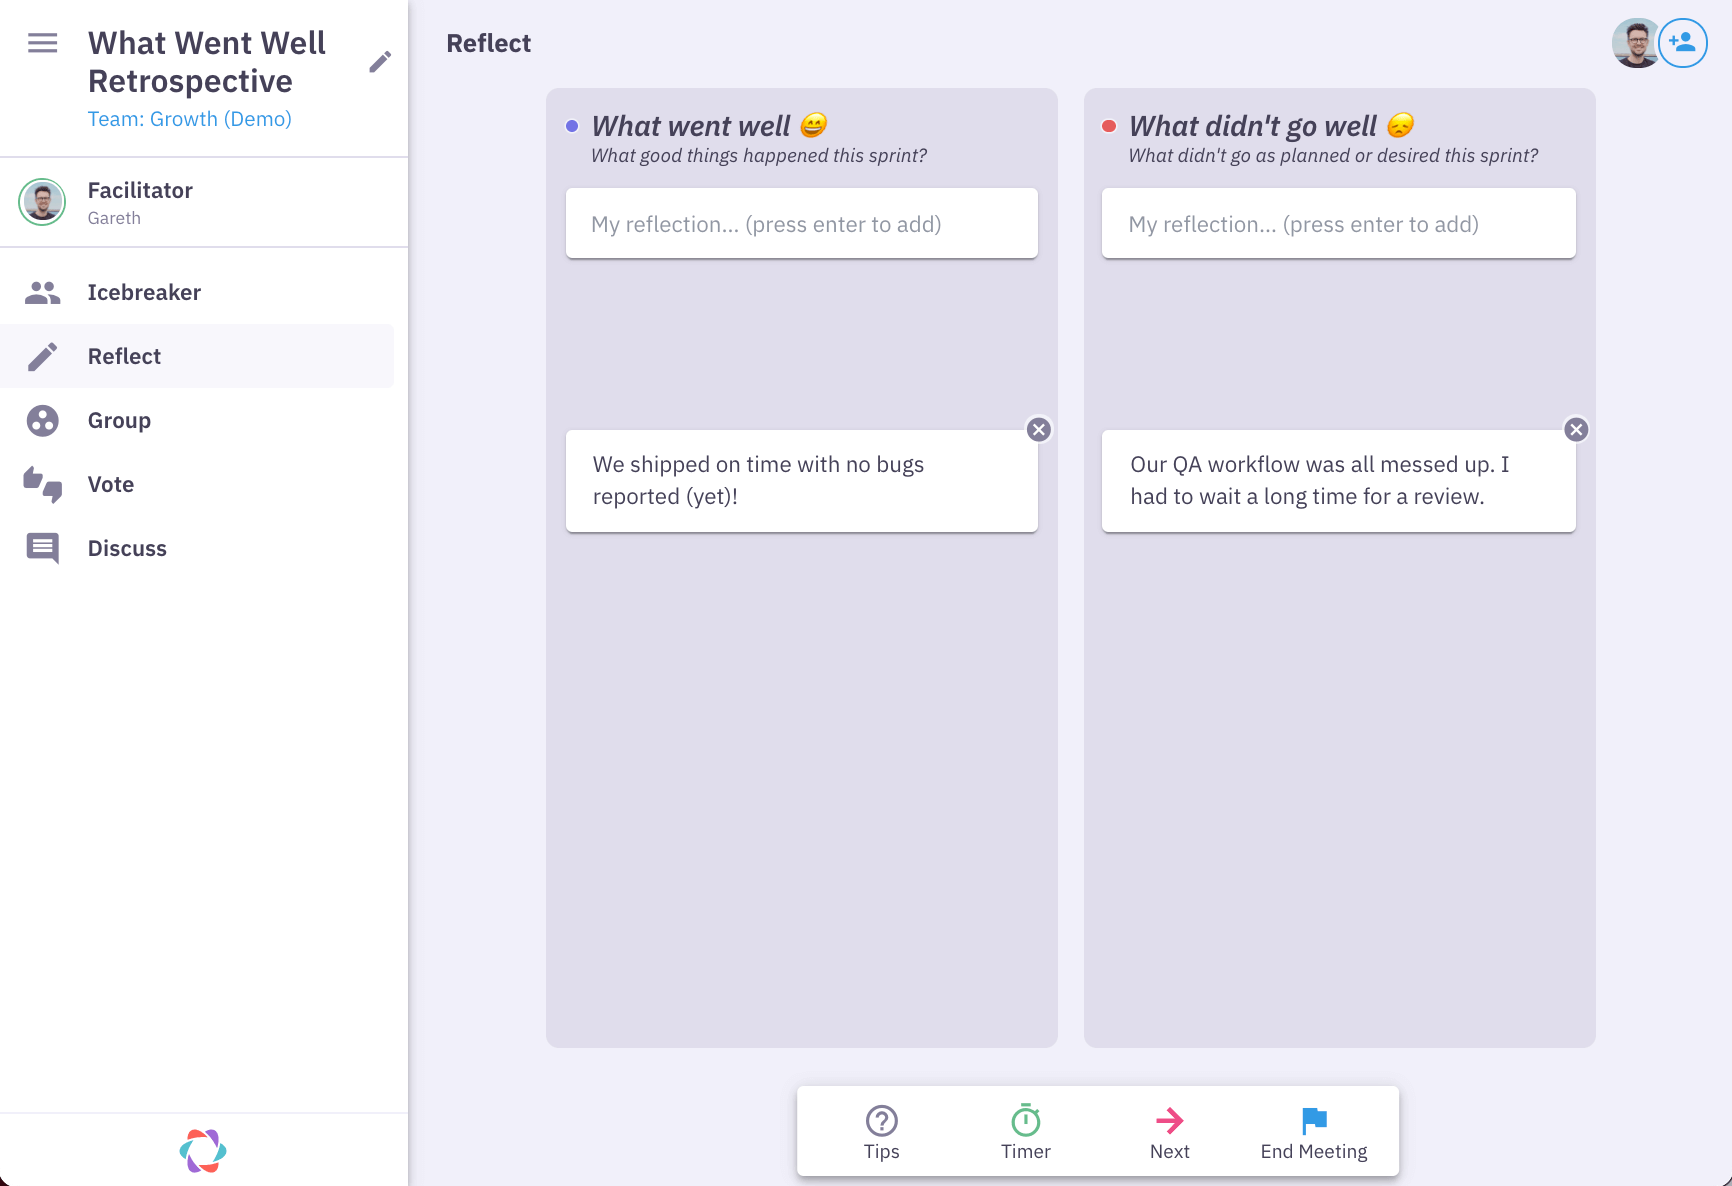The image size is (1732, 1186).
Task: Click the add teammate icon
Action: pos(1683,43)
